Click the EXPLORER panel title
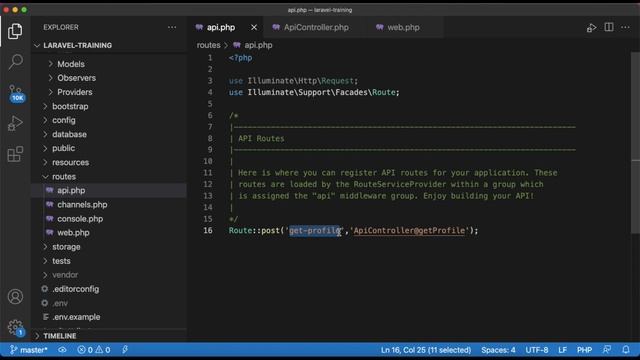 tap(61, 27)
